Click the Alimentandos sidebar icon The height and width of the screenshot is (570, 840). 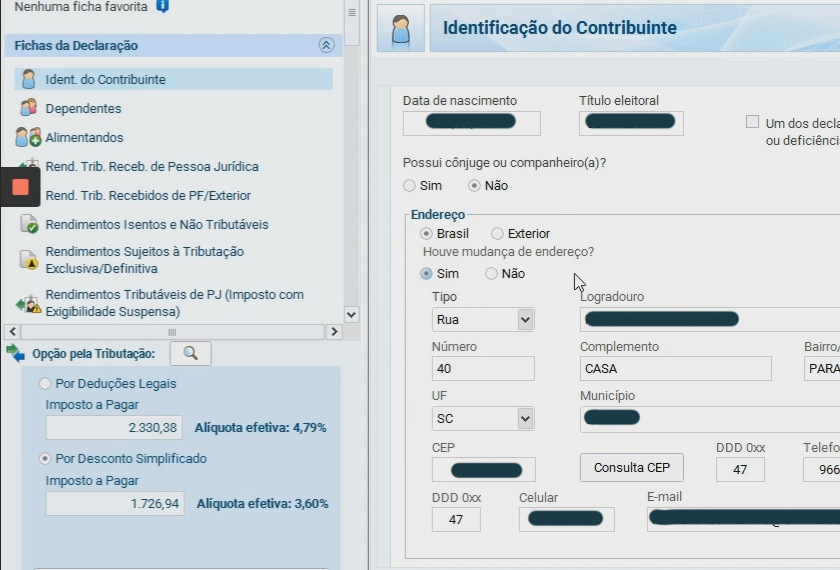tap(28, 137)
